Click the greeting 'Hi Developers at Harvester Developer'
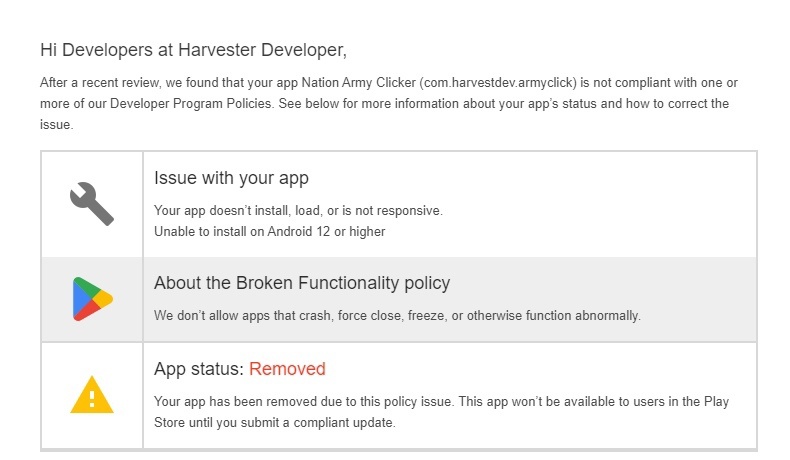This screenshot has height=460, width=790. pos(193,50)
